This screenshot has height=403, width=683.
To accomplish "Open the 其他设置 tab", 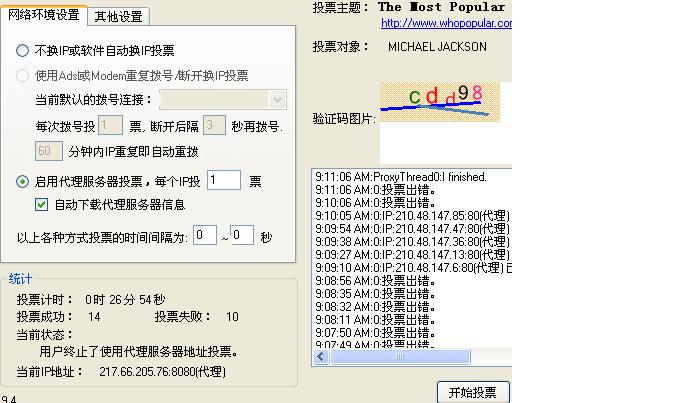I will [x=118, y=16].
